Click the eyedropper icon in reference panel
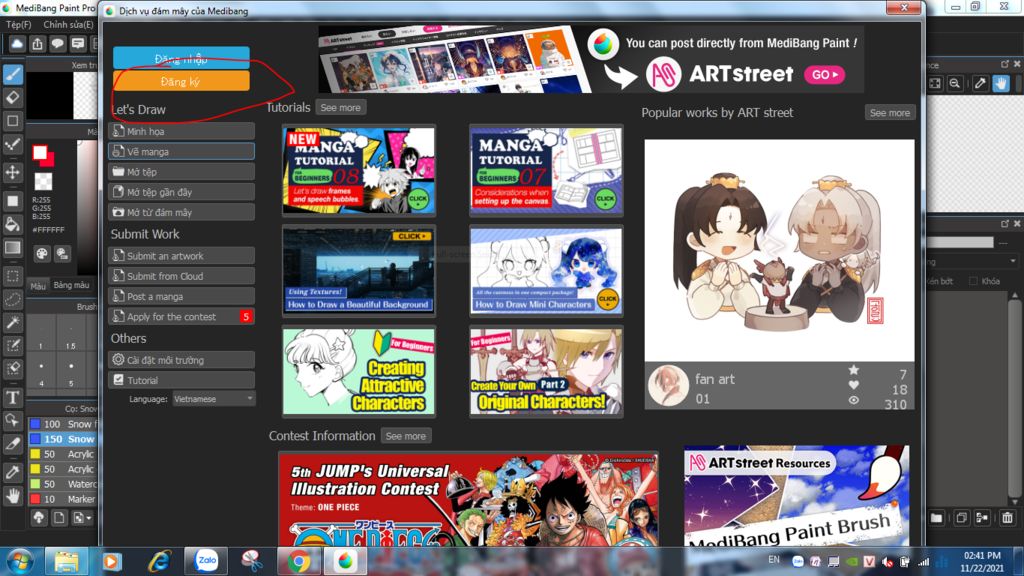1024x576 pixels. click(980, 83)
